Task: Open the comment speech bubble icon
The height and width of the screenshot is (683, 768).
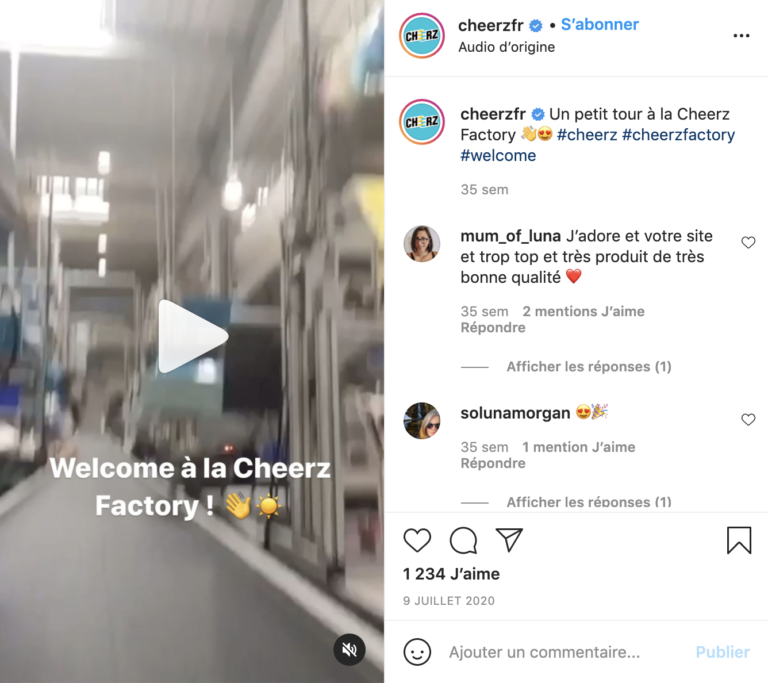Action: [463, 540]
